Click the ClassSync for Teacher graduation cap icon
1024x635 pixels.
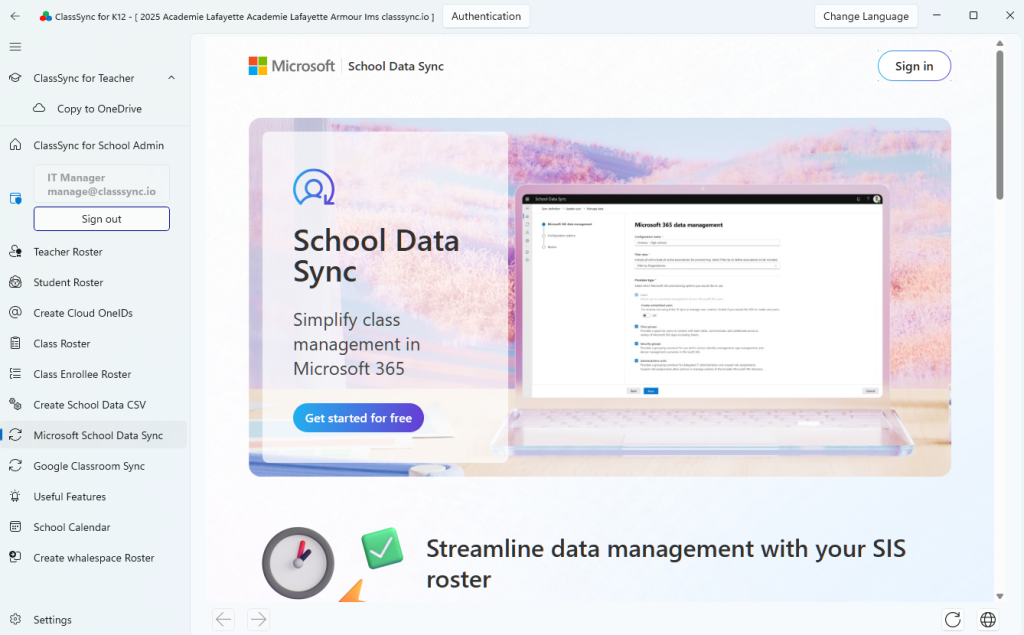[x=15, y=78]
